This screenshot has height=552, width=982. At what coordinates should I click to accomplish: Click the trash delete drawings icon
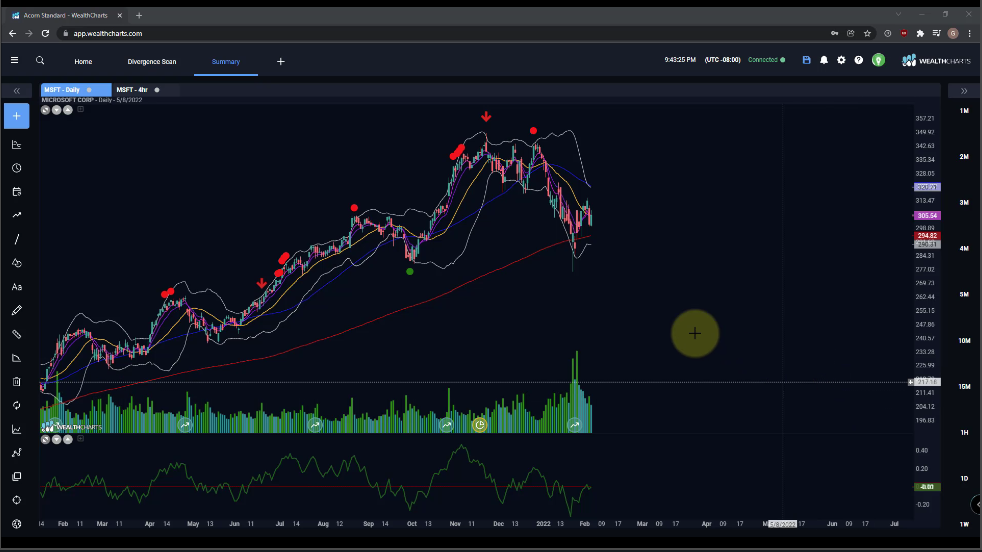coord(17,382)
